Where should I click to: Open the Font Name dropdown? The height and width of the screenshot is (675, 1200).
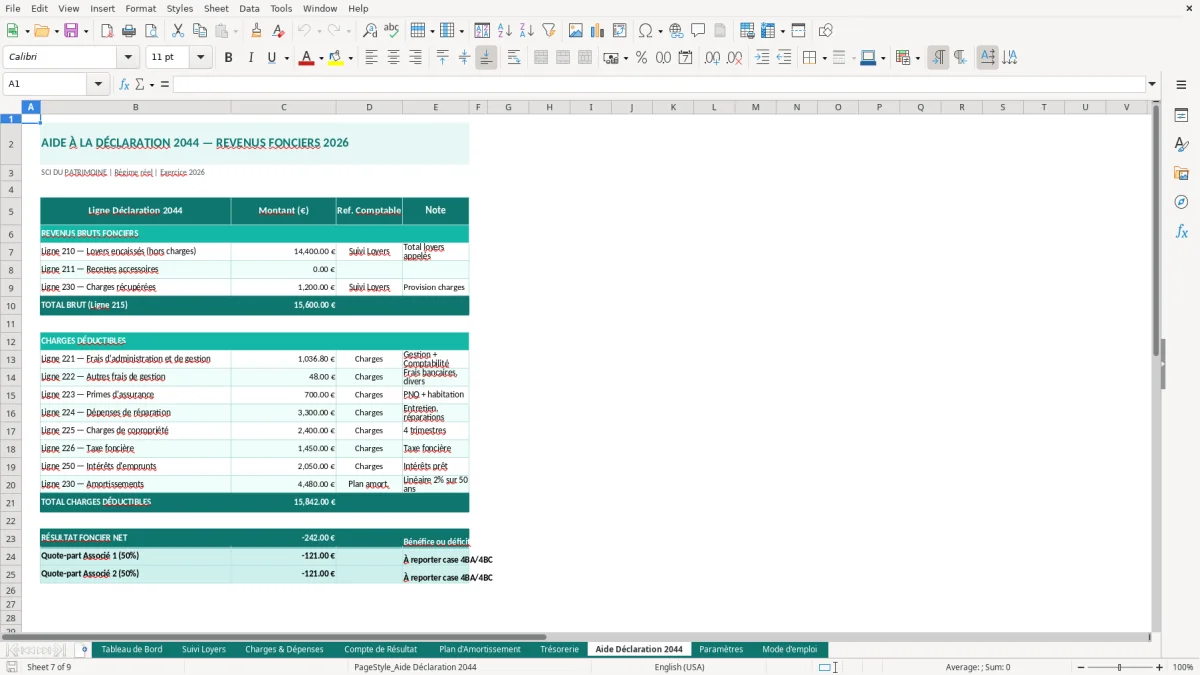click(128, 58)
